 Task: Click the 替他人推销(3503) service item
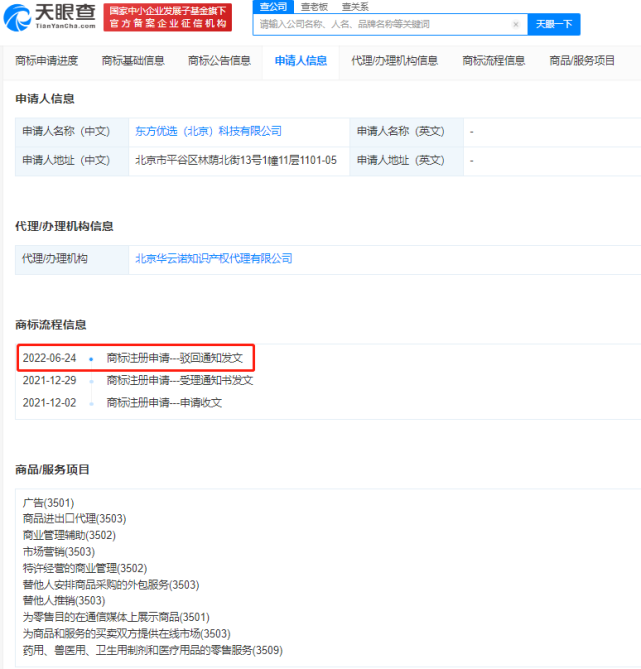point(64,601)
